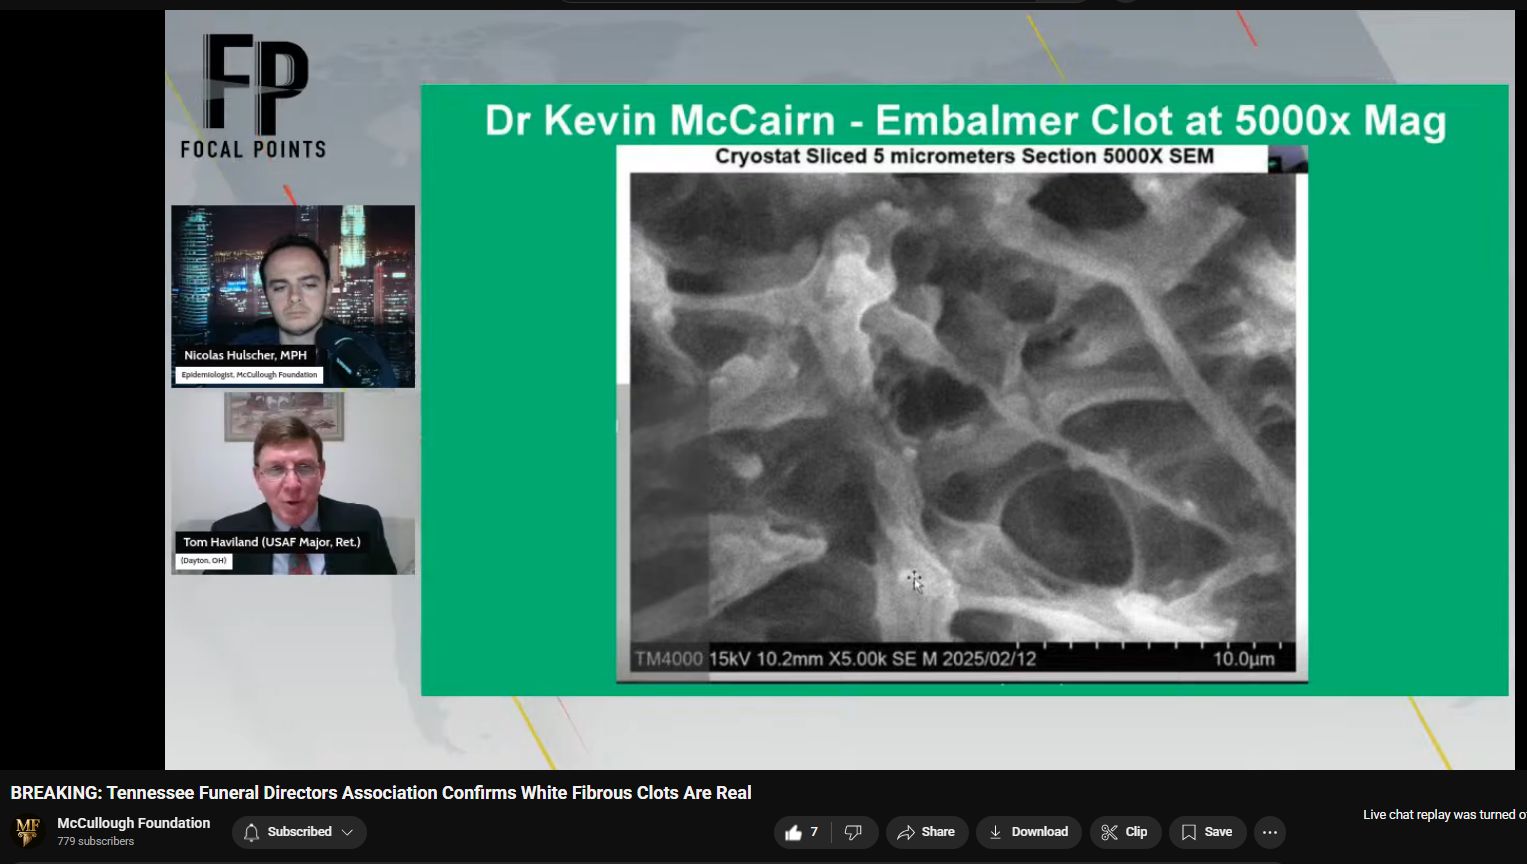Click the live chat replay notice
The height and width of the screenshot is (864, 1527).
click(x=1444, y=815)
